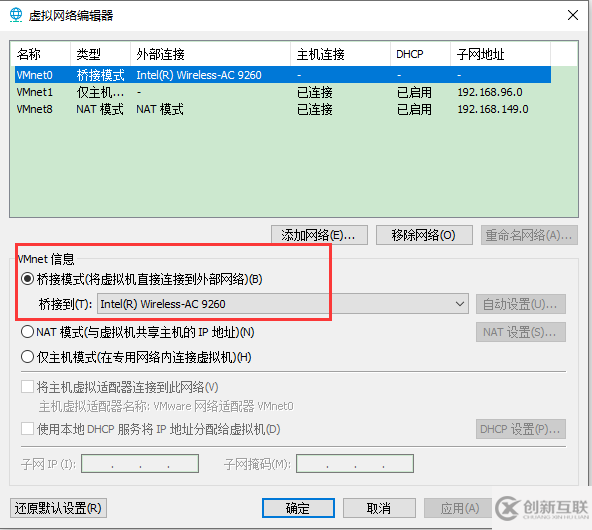Image resolution: width=592 pixels, height=530 pixels.
Task: Click 已连接 cell in VMnet8 row
Action: (314, 109)
